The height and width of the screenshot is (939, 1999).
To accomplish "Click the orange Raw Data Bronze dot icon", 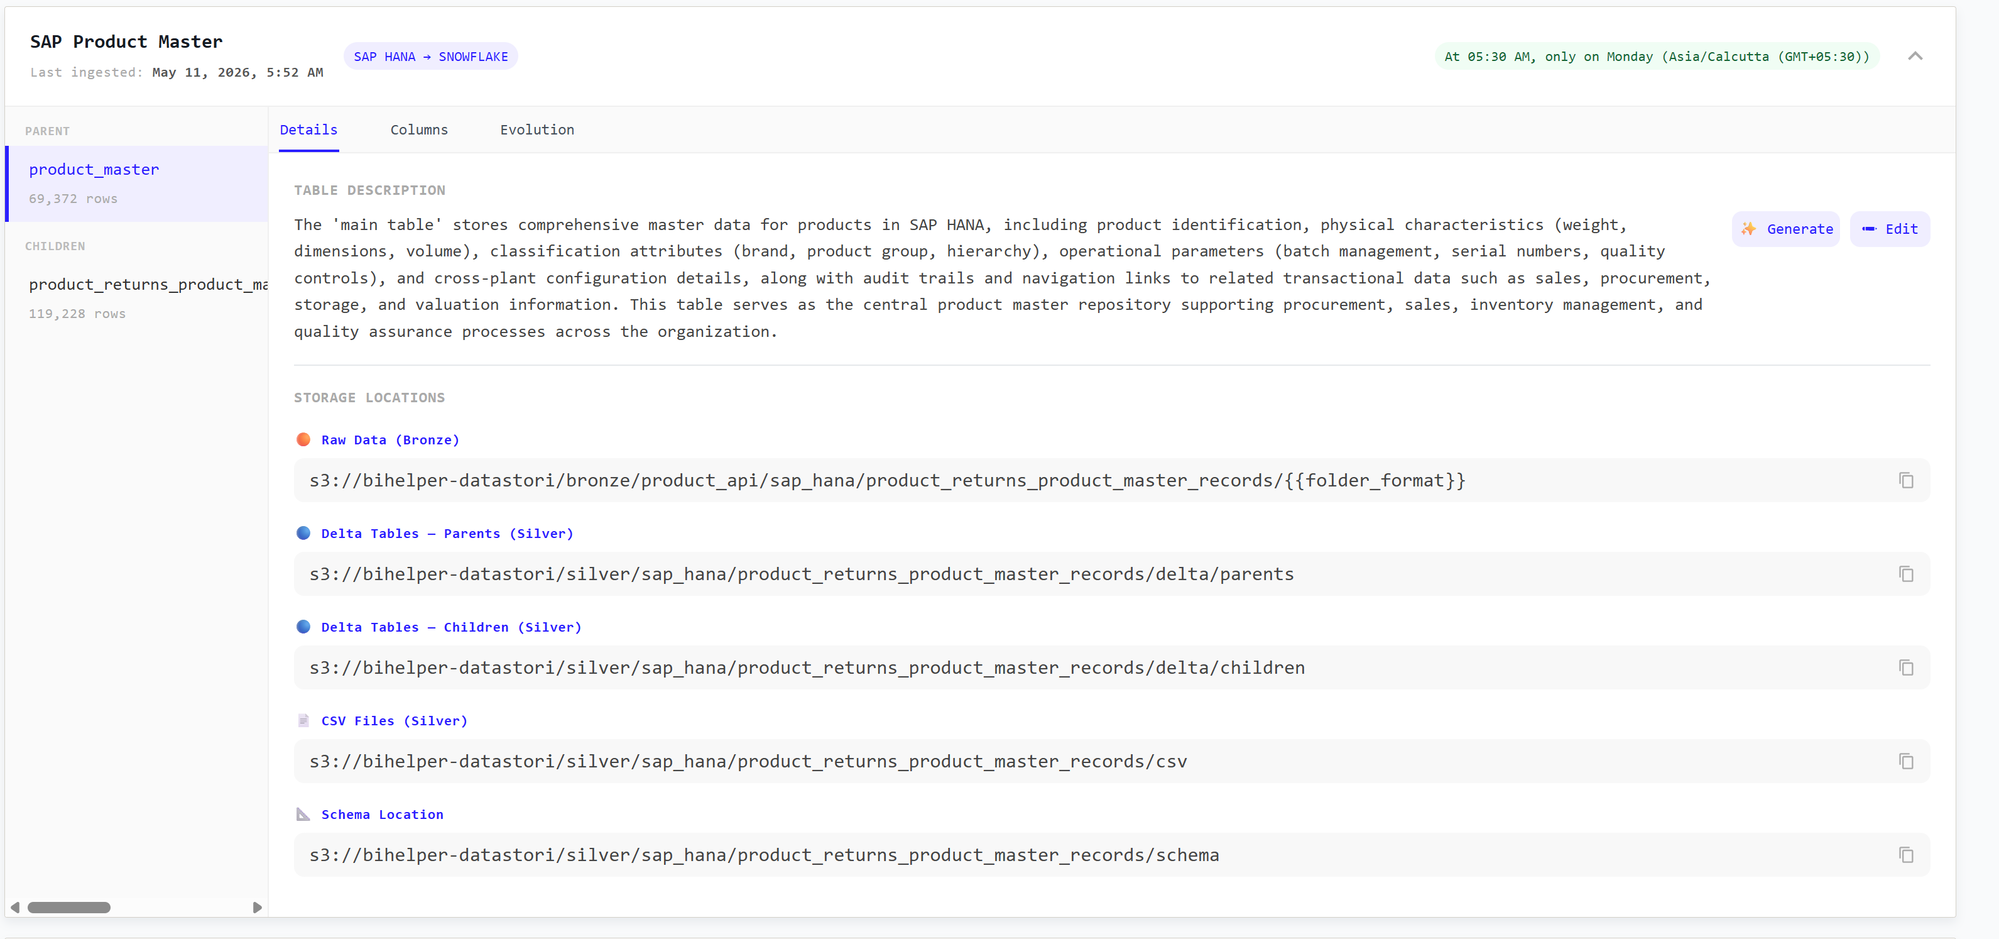I will coord(303,439).
